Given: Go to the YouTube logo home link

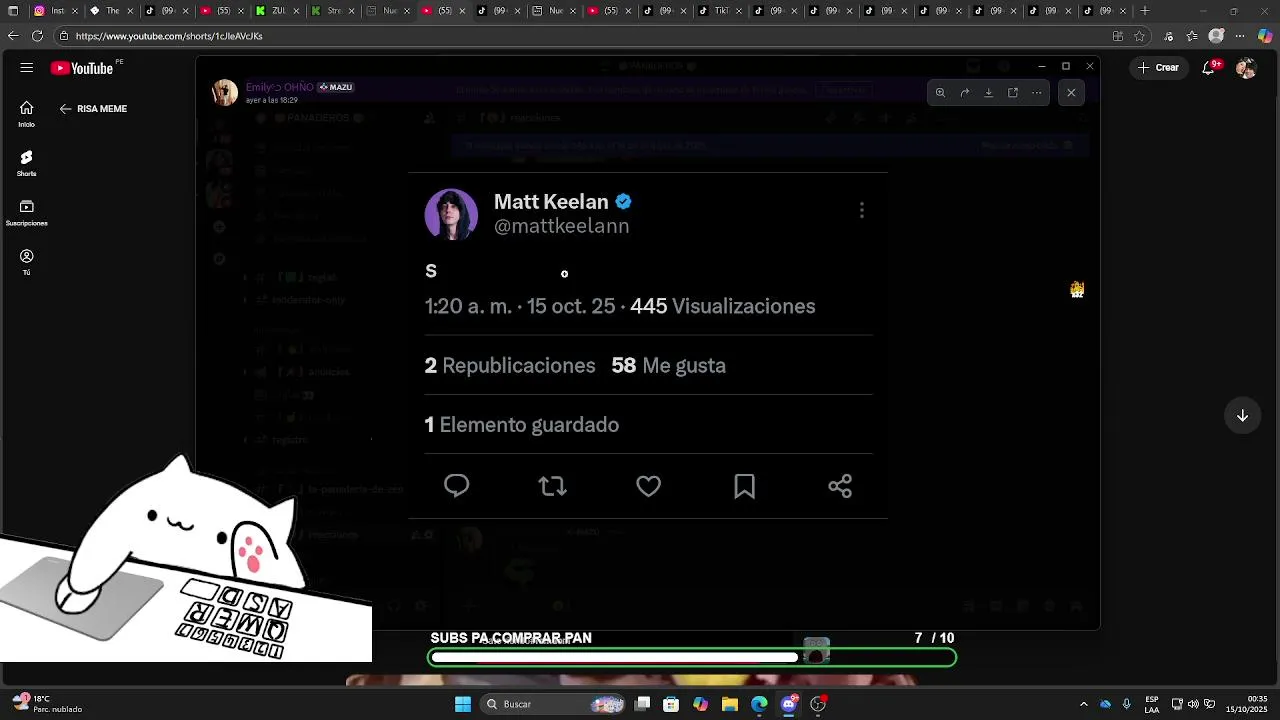Looking at the screenshot, I should pyautogui.click(x=84, y=68).
